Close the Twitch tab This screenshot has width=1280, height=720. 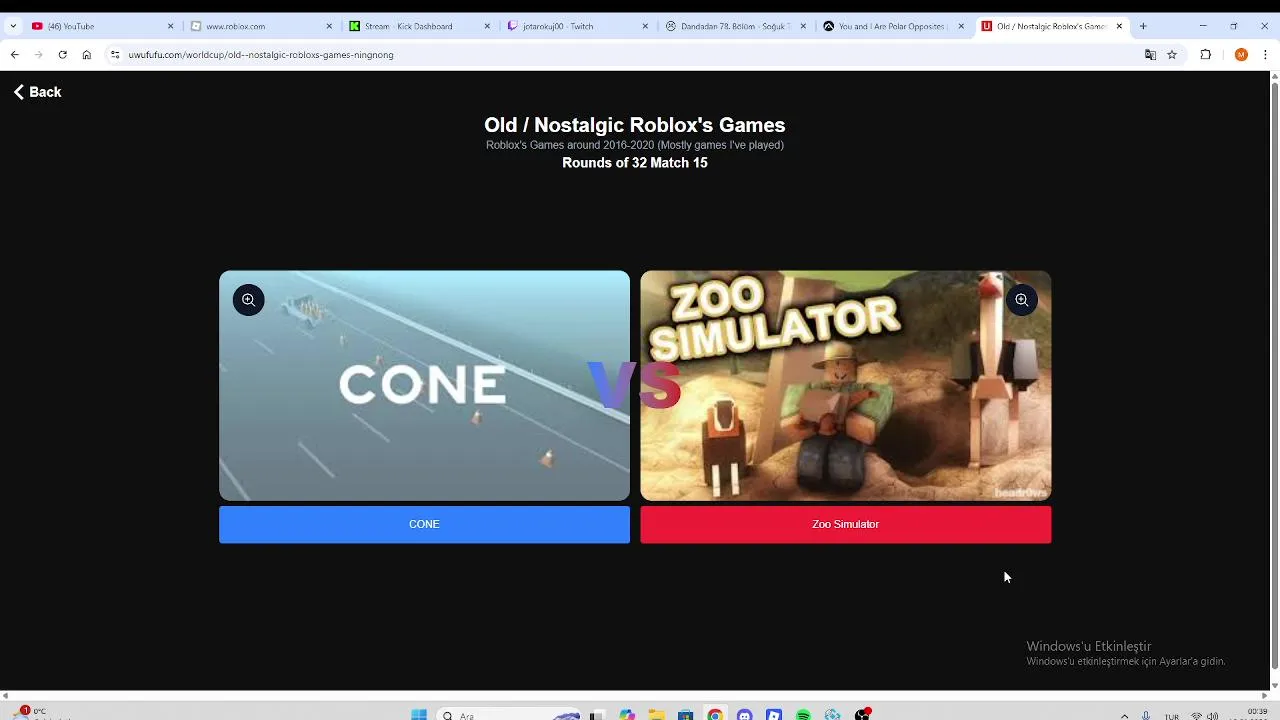645,26
